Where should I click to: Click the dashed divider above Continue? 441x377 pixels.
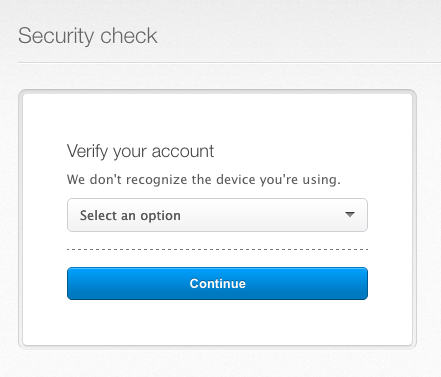(x=217, y=249)
